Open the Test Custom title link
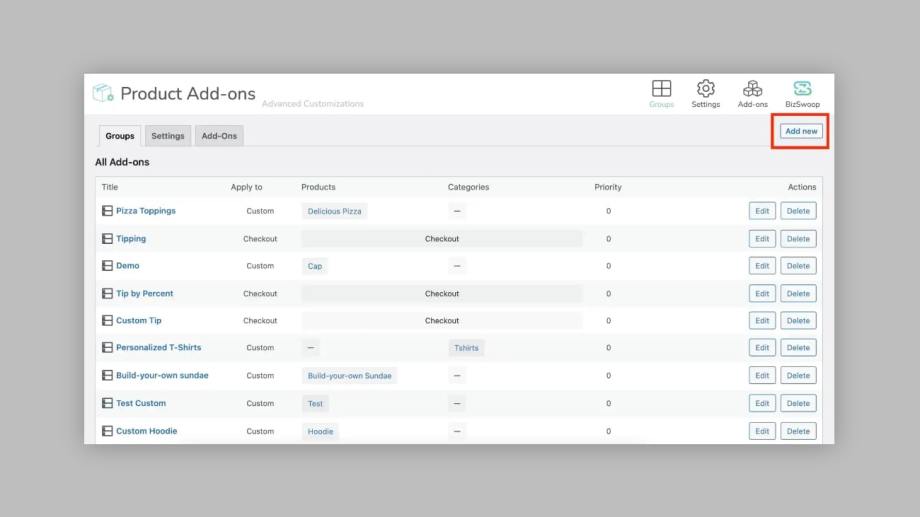The width and height of the screenshot is (920, 517). coord(141,403)
